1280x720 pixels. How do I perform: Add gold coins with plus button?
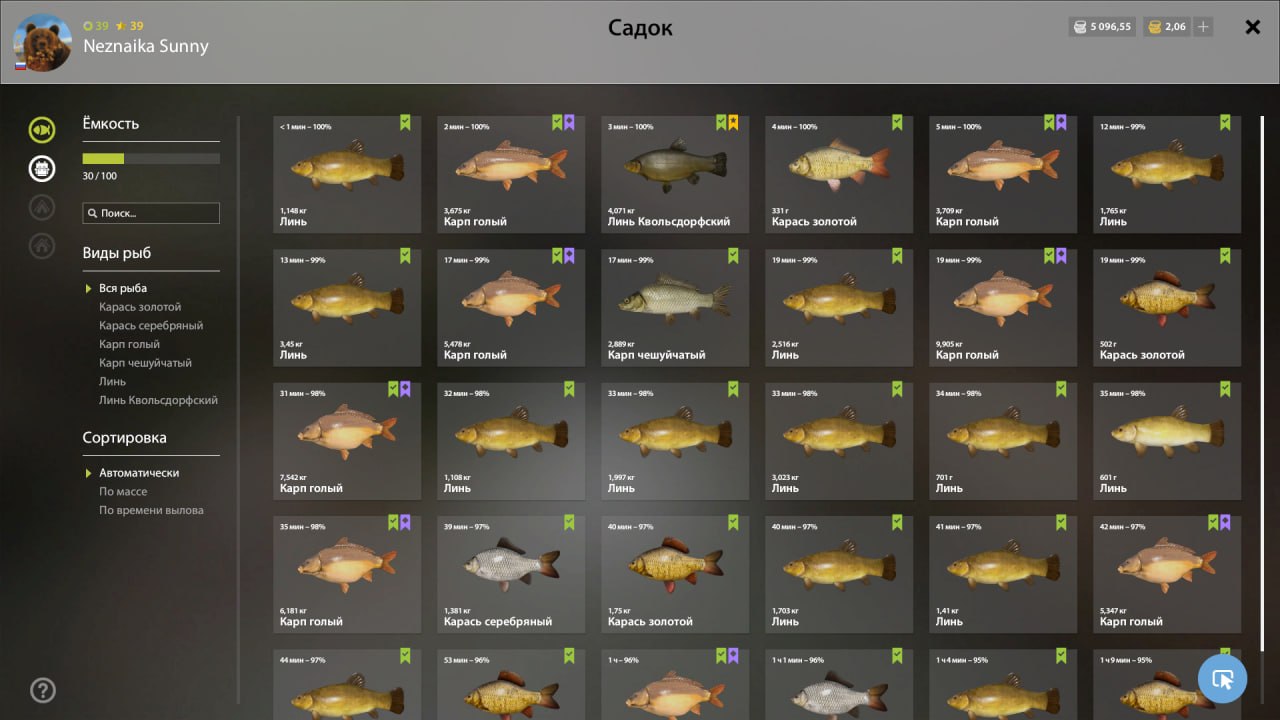tap(1203, 27)
